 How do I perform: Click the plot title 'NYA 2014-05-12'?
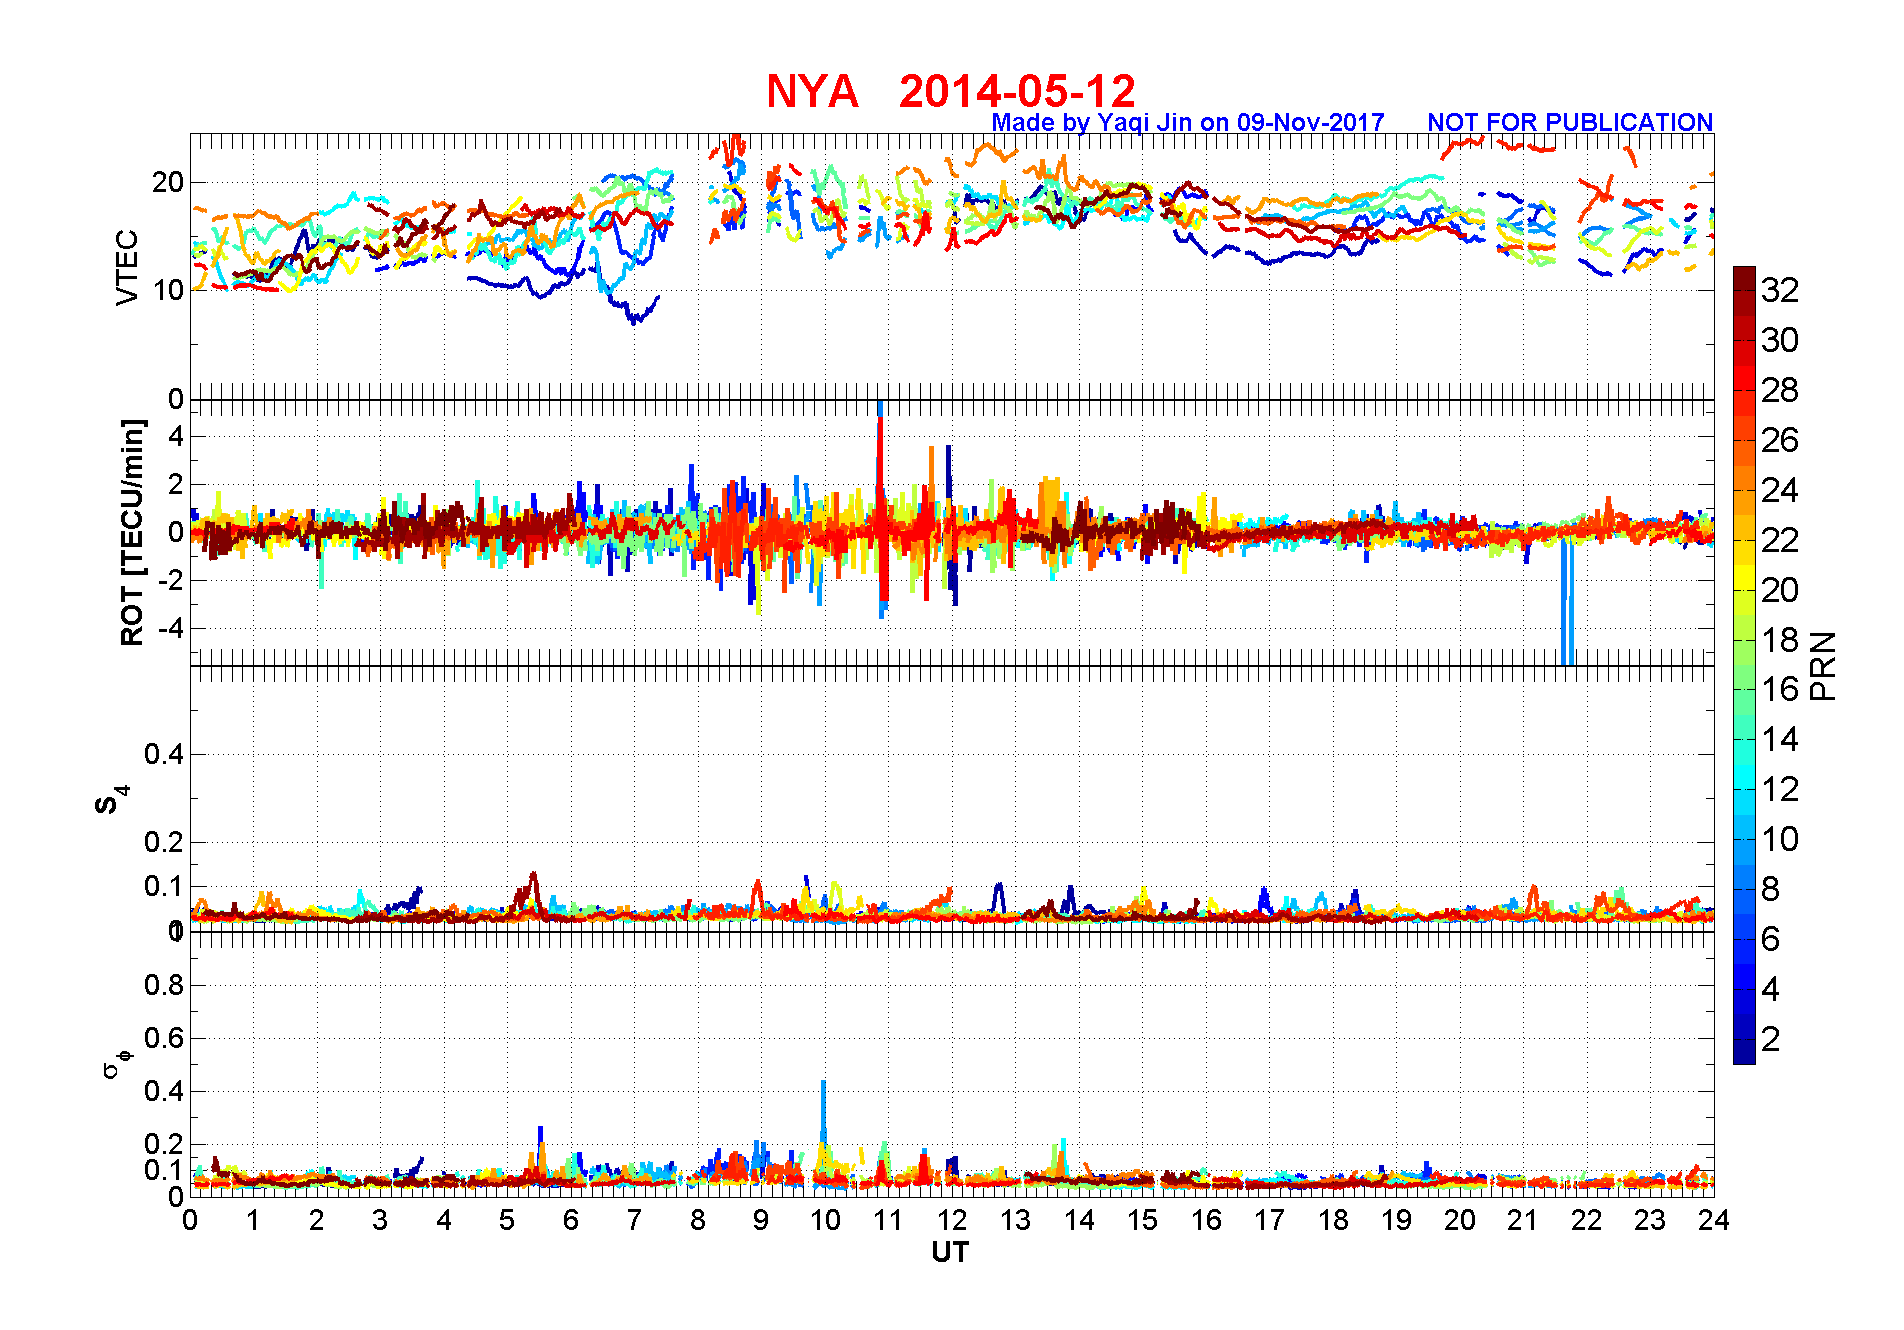(951, 91)
